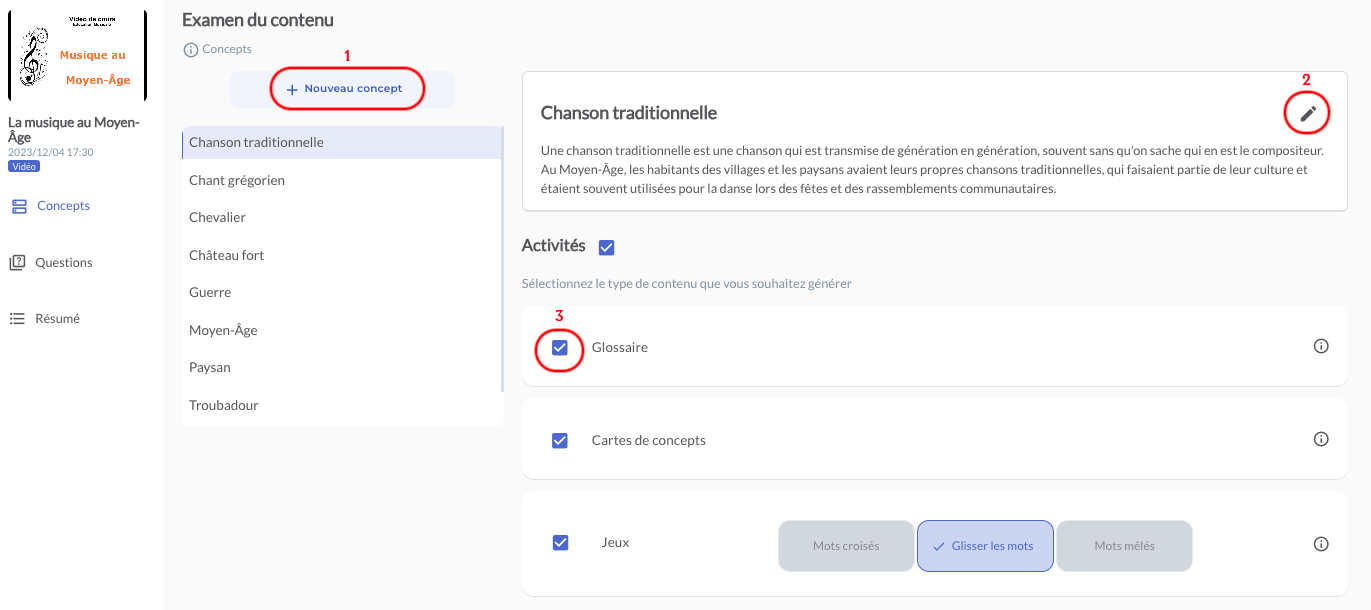The image size is (1371, 610).
Task: Click the concept list scrollbar
Action: click(502, 260)
